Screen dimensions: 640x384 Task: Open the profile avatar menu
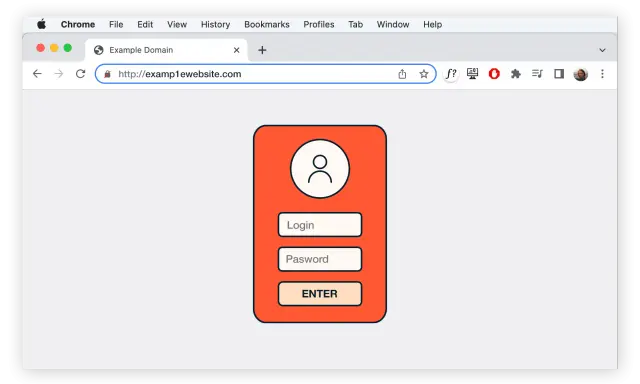(580, 74)
